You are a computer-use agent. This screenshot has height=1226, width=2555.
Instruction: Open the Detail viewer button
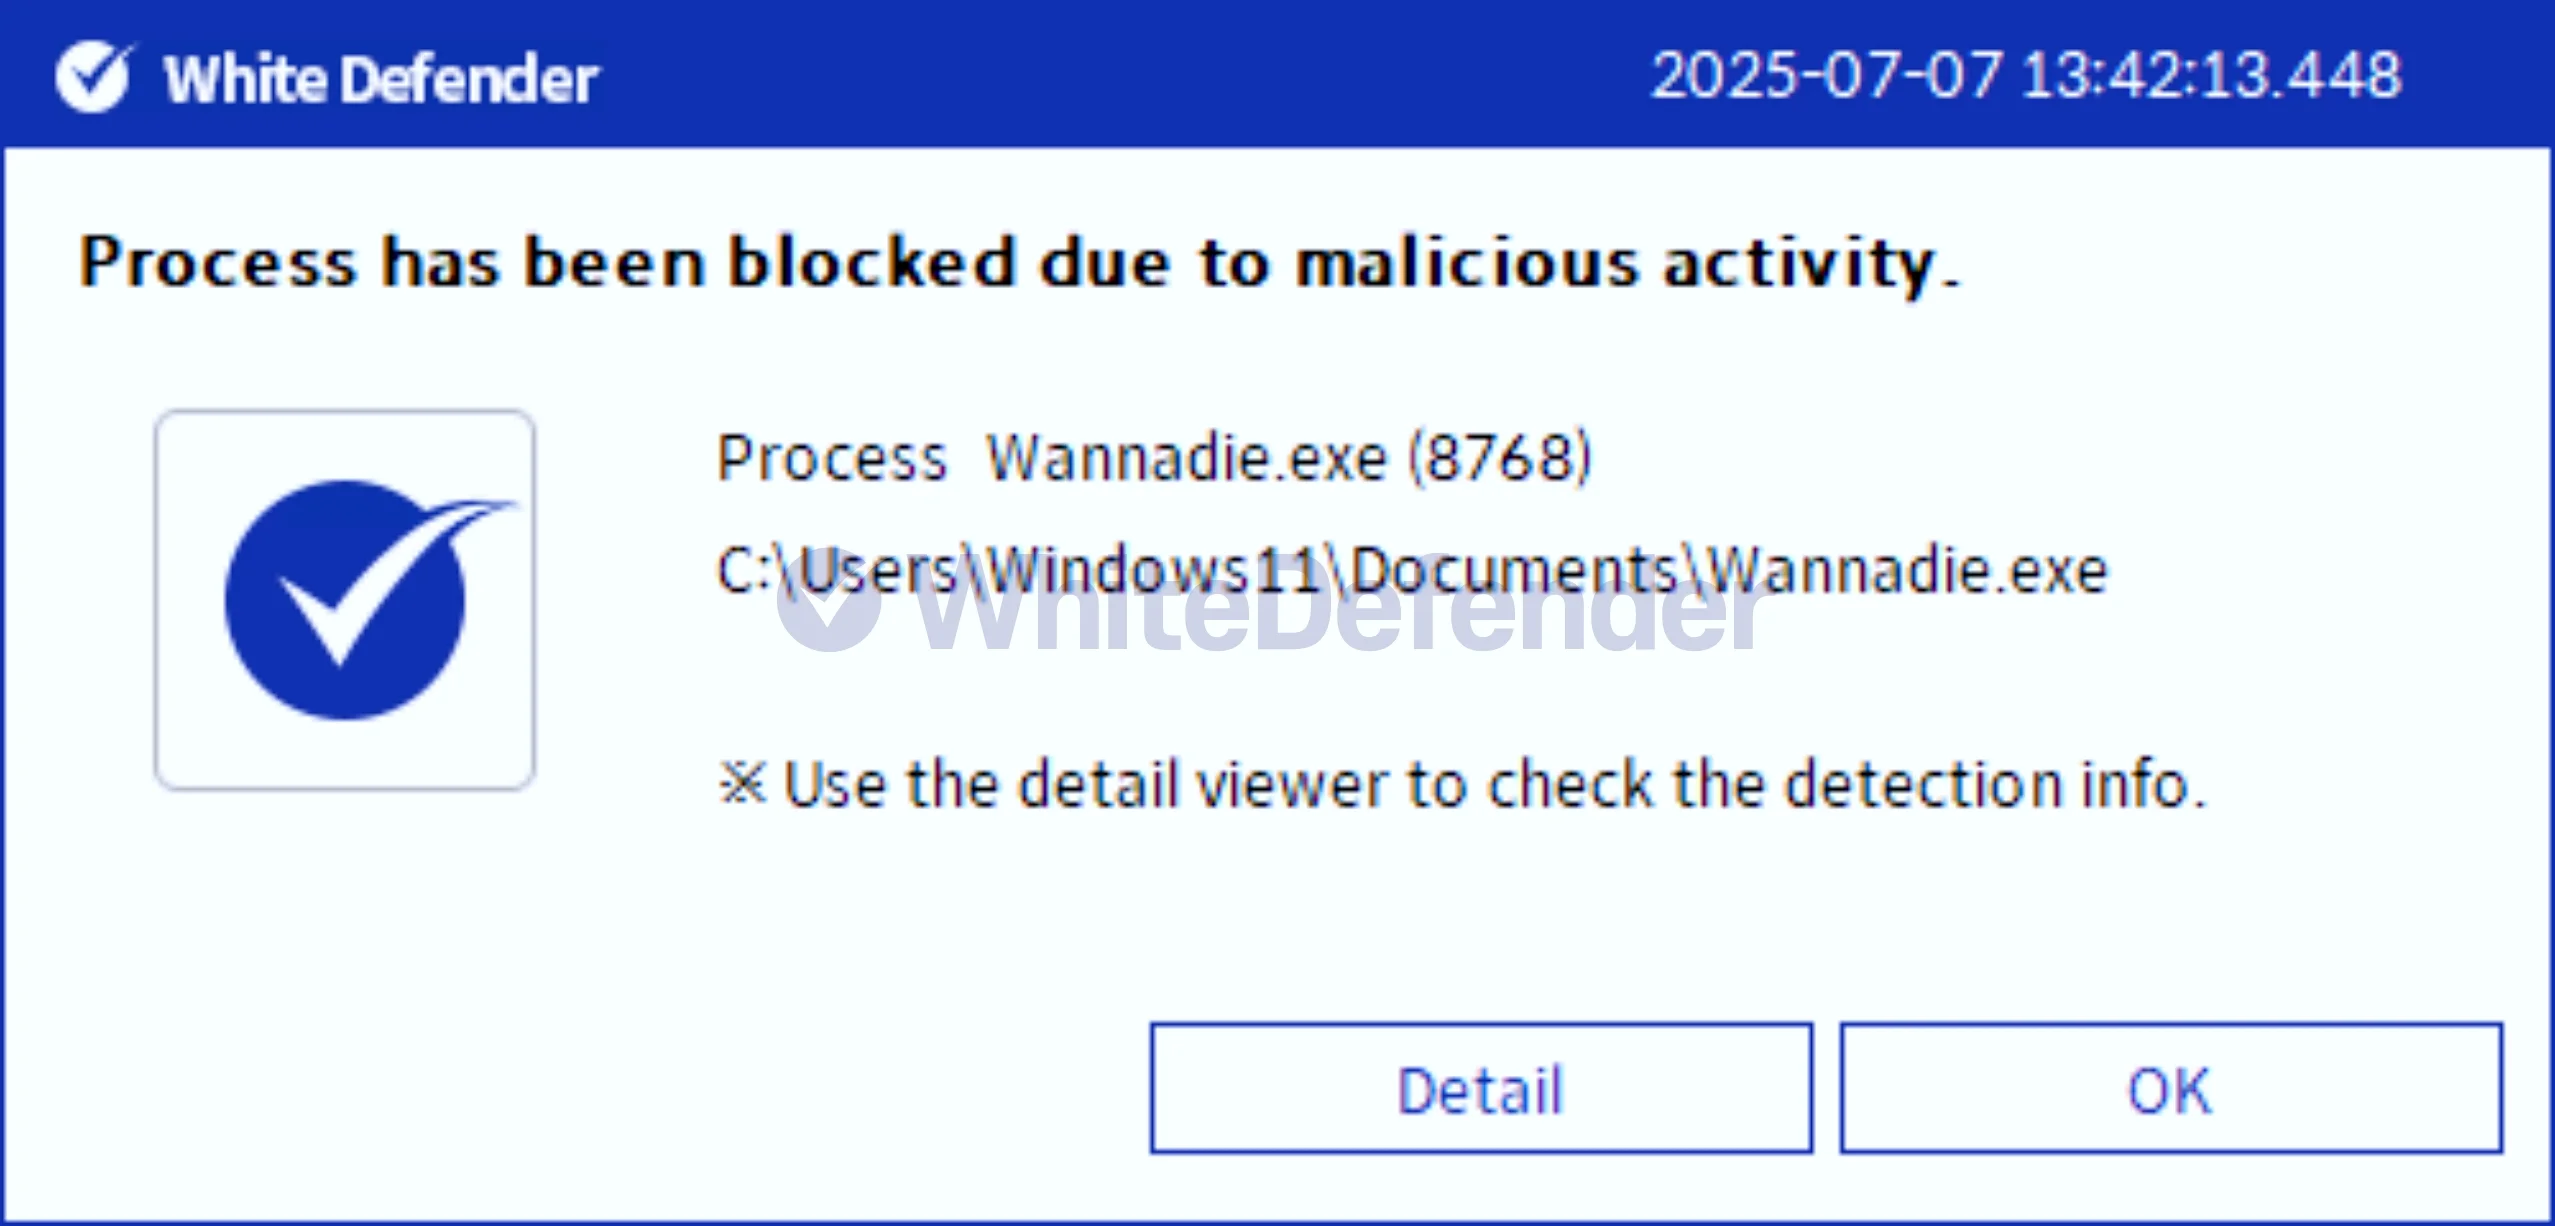[1480, 1088]
